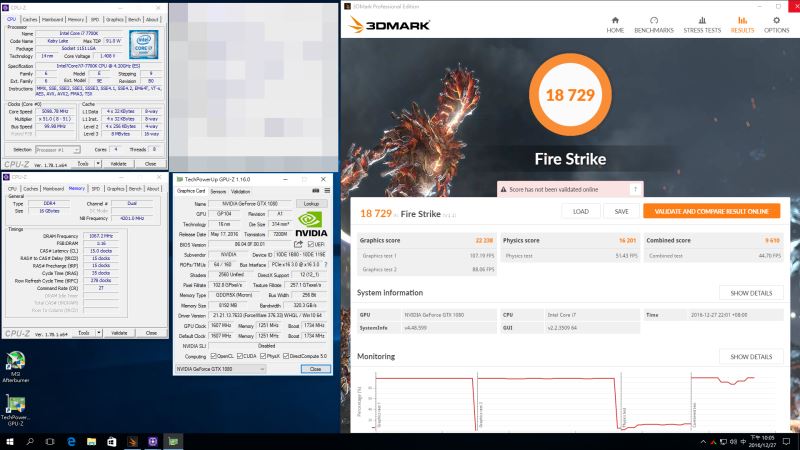This screenshot has height=450, width=800.
Task: Click VALIDATE AND COMPARE RESULT ONLINE button
Action: [711, 211]
